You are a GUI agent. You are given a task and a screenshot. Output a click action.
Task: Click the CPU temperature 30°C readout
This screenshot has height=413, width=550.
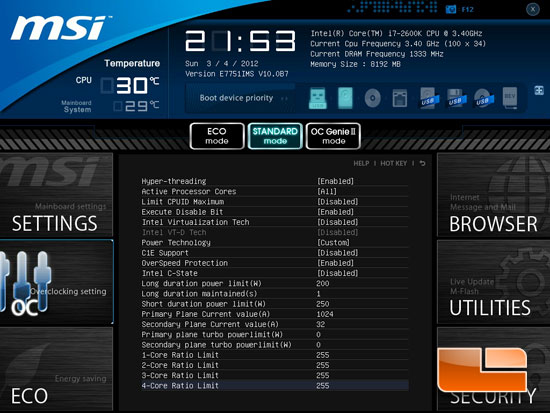click(130, 85)
